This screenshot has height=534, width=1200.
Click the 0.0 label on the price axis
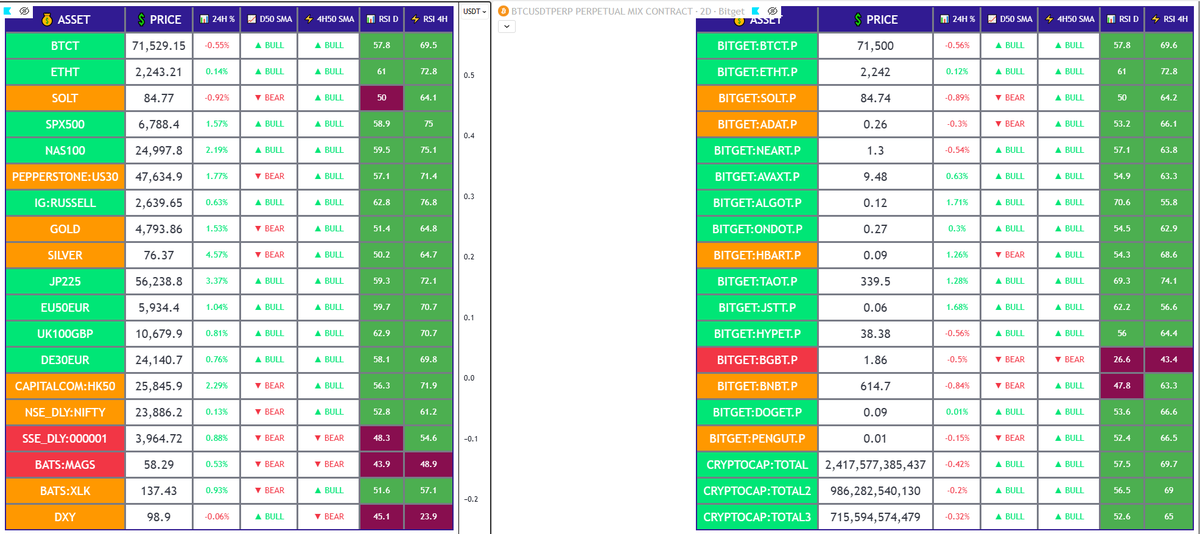click(469, 378)
